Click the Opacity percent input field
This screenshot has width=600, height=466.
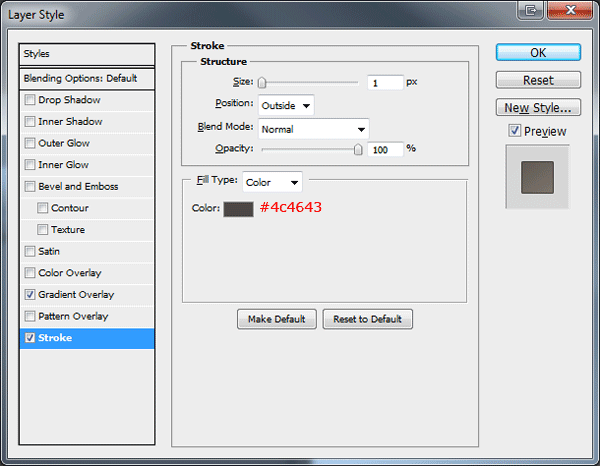click(x=385, y=150)
